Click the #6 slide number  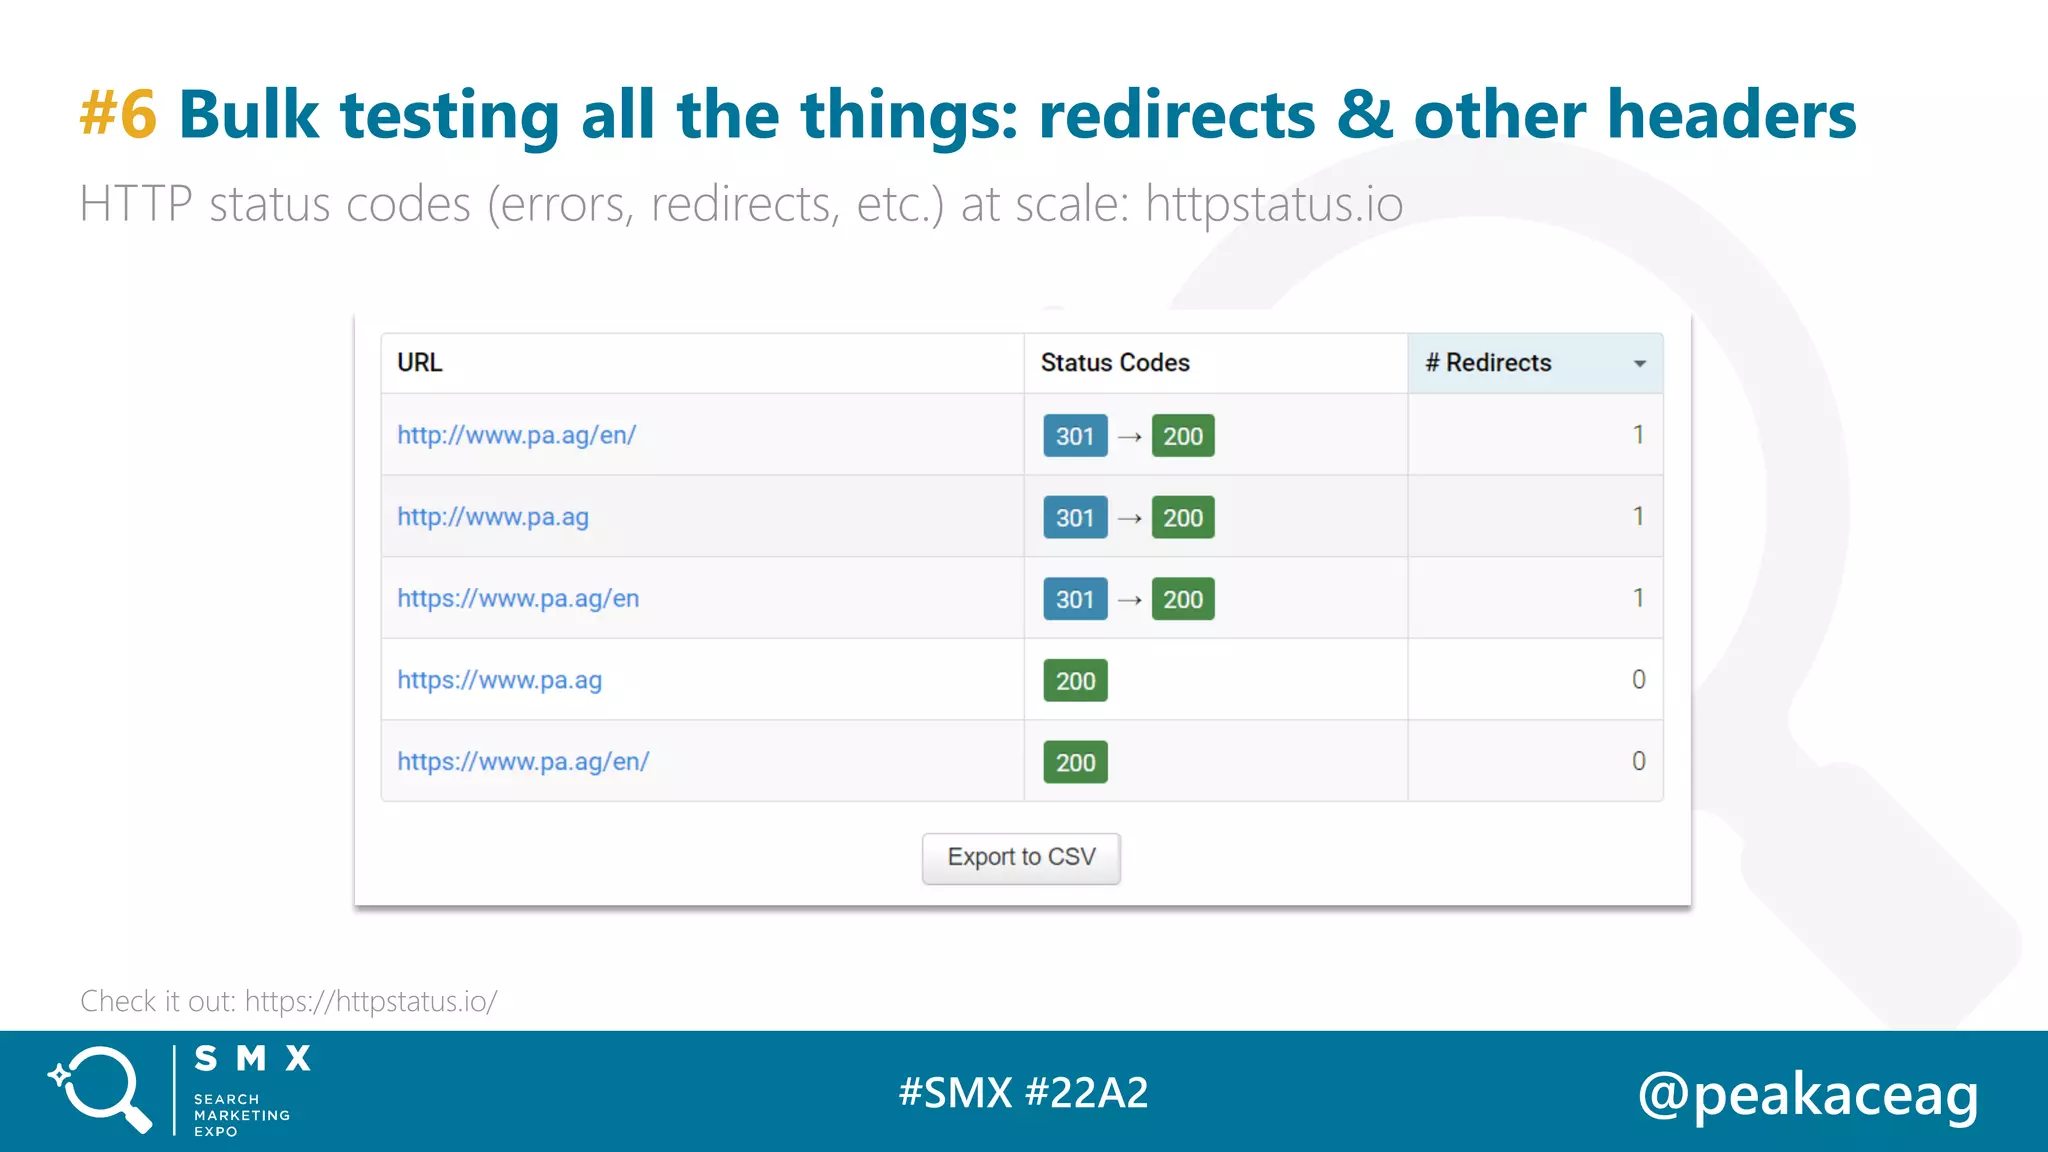[118, 113]
